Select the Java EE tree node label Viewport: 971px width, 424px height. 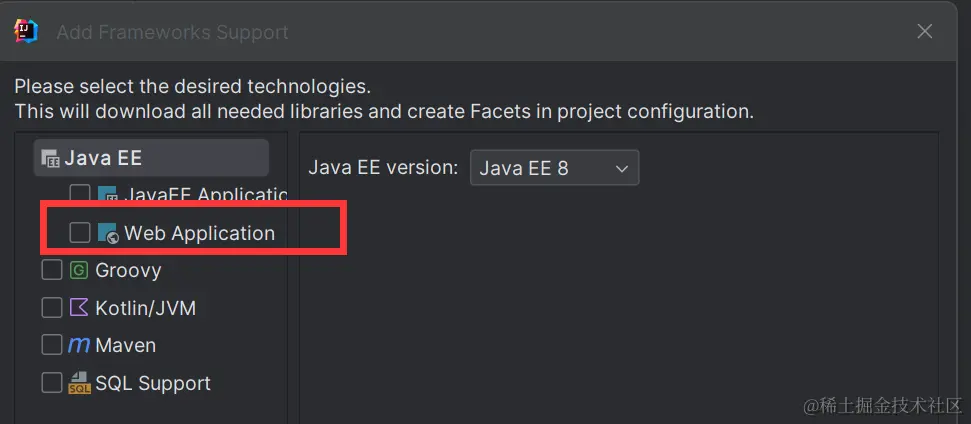tap(104, 158)
